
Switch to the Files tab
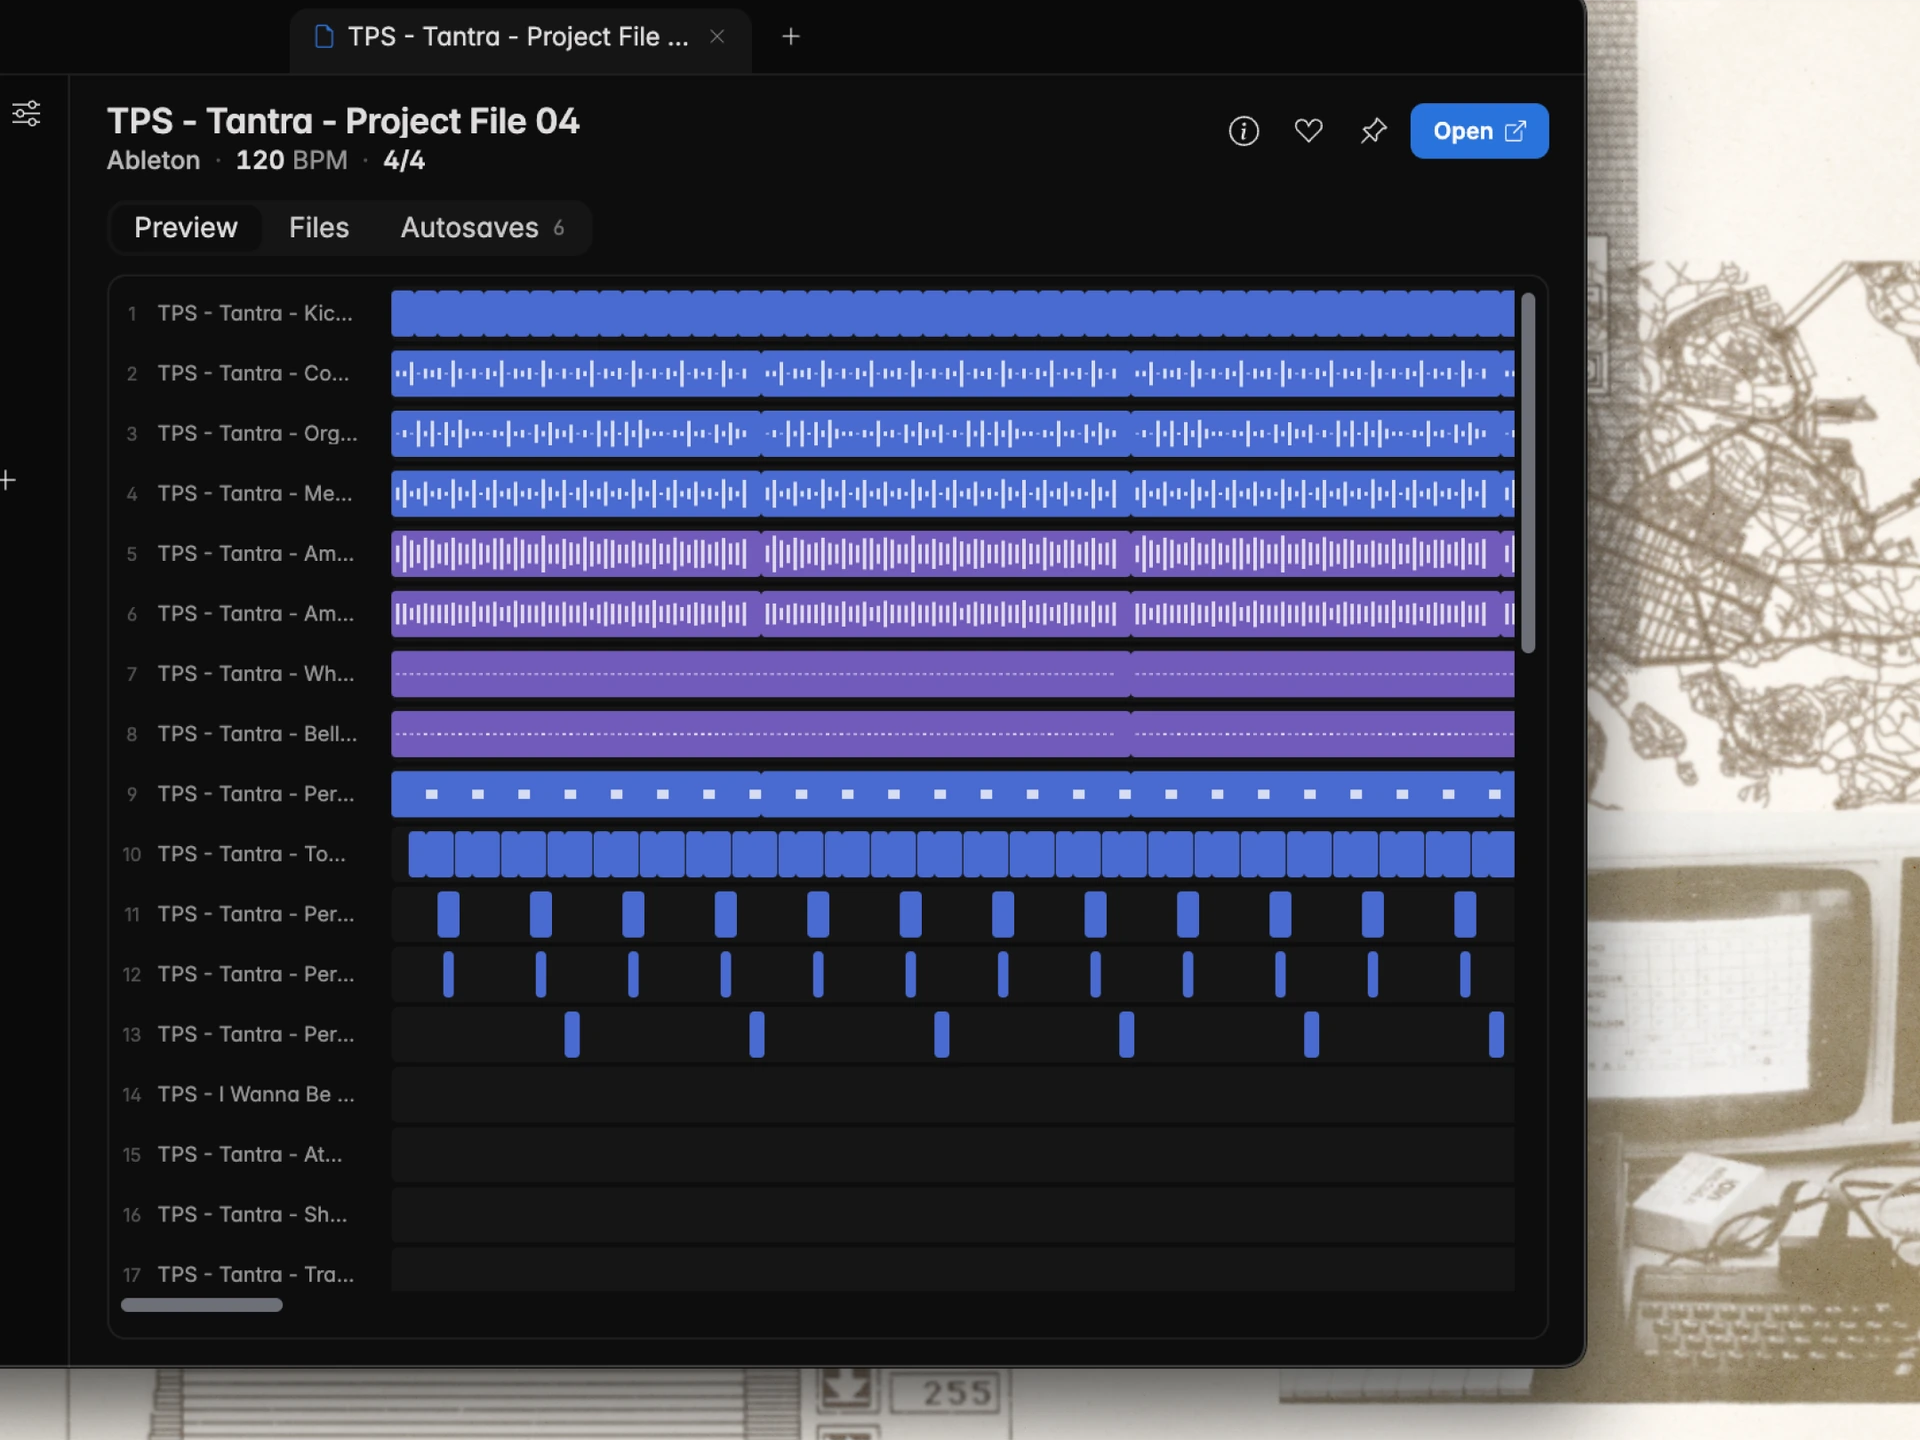pos(319,228)
